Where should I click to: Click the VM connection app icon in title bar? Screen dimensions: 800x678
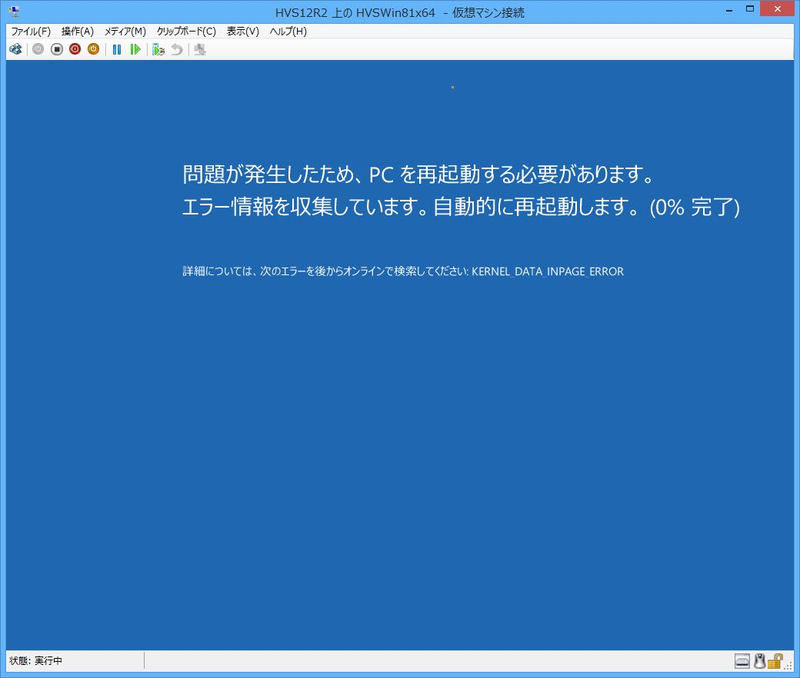pos(14,12)
